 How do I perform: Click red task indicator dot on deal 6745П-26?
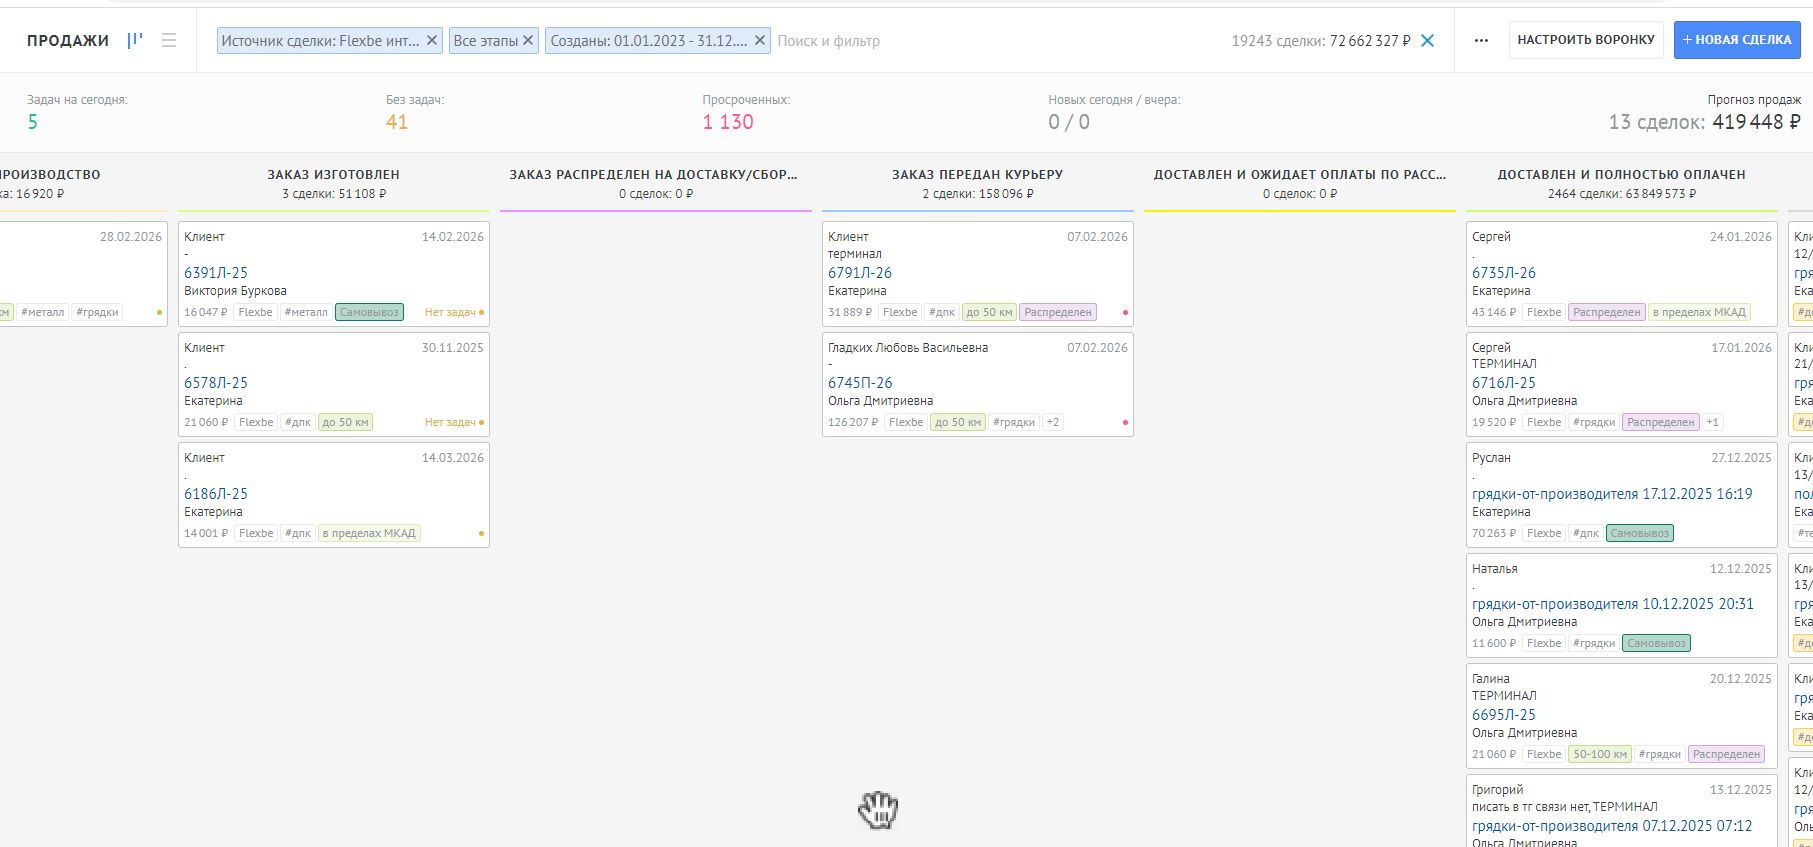pos(1125,423)
